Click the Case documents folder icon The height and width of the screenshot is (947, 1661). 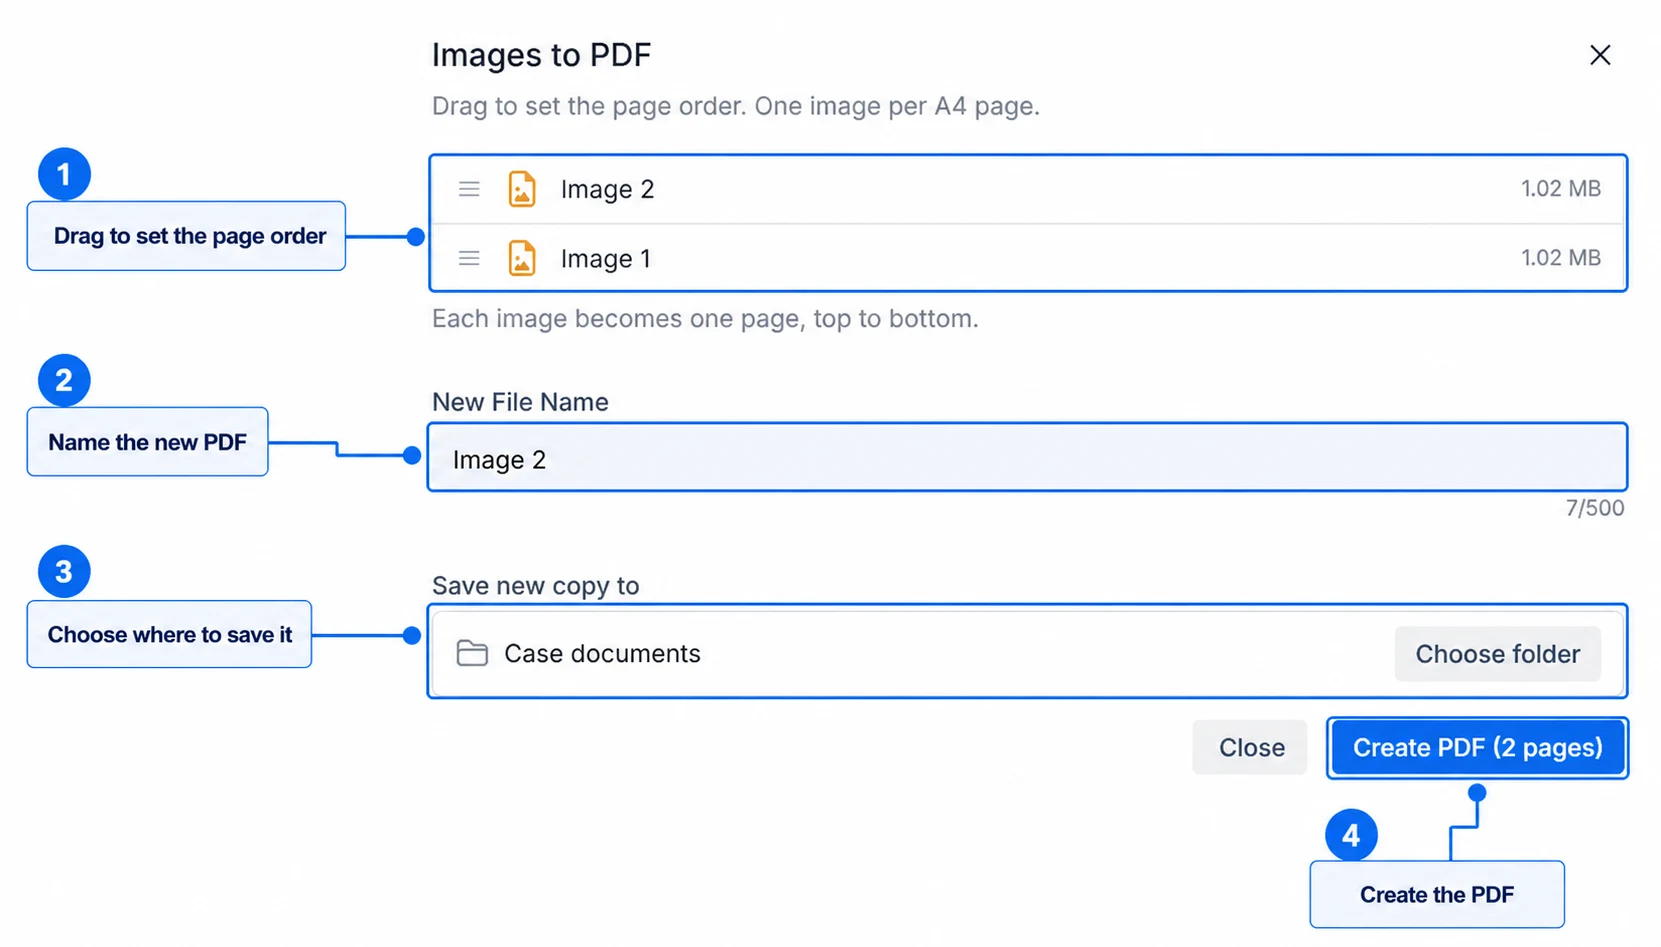(472, 653)
